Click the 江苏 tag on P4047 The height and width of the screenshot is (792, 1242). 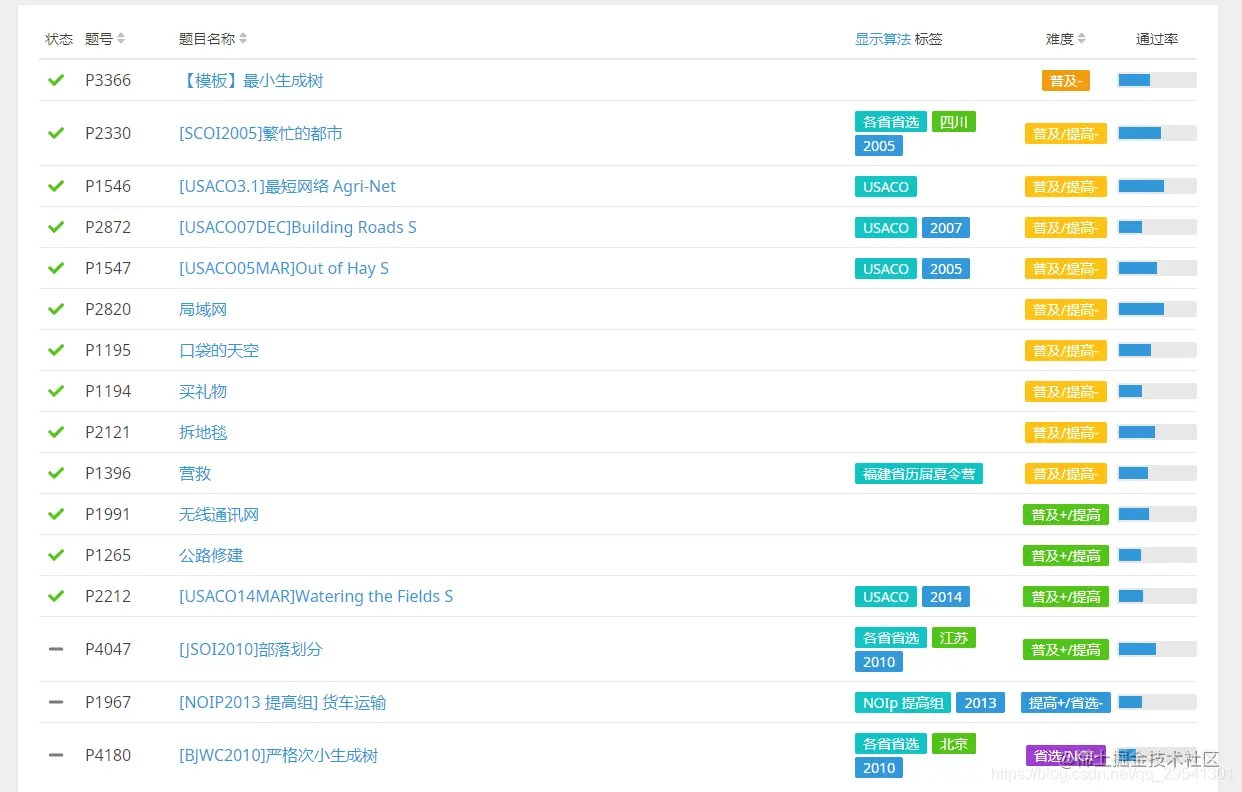(954, 638)
